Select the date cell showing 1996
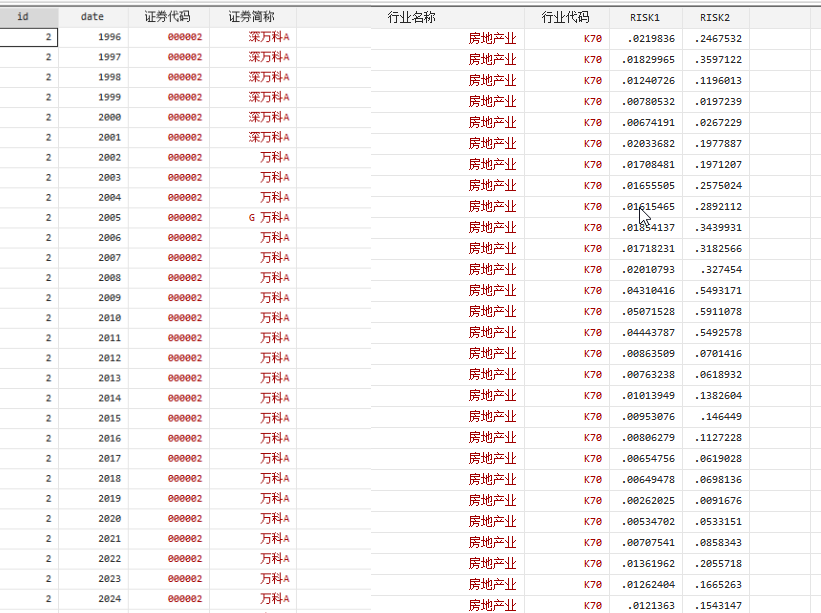Viewport: 821px width, 613px height. [x=110, y=37]
